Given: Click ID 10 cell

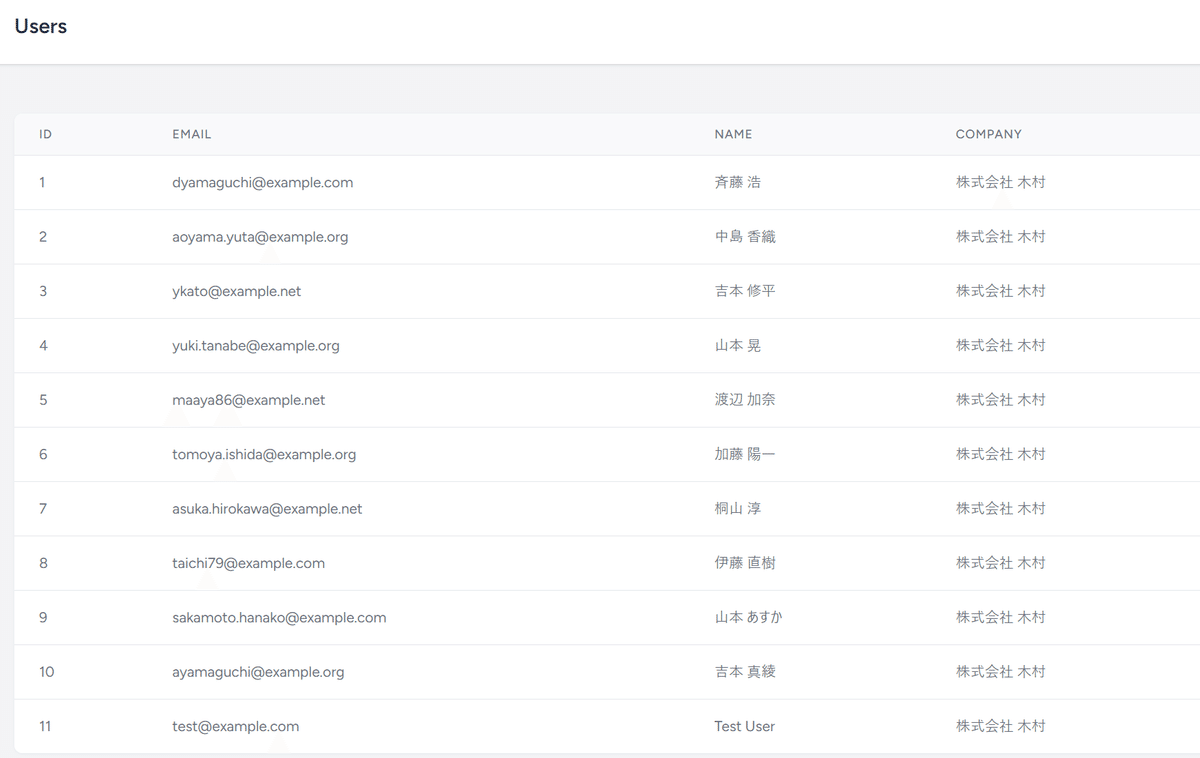Looking at the screenshot, I should 47,672.
